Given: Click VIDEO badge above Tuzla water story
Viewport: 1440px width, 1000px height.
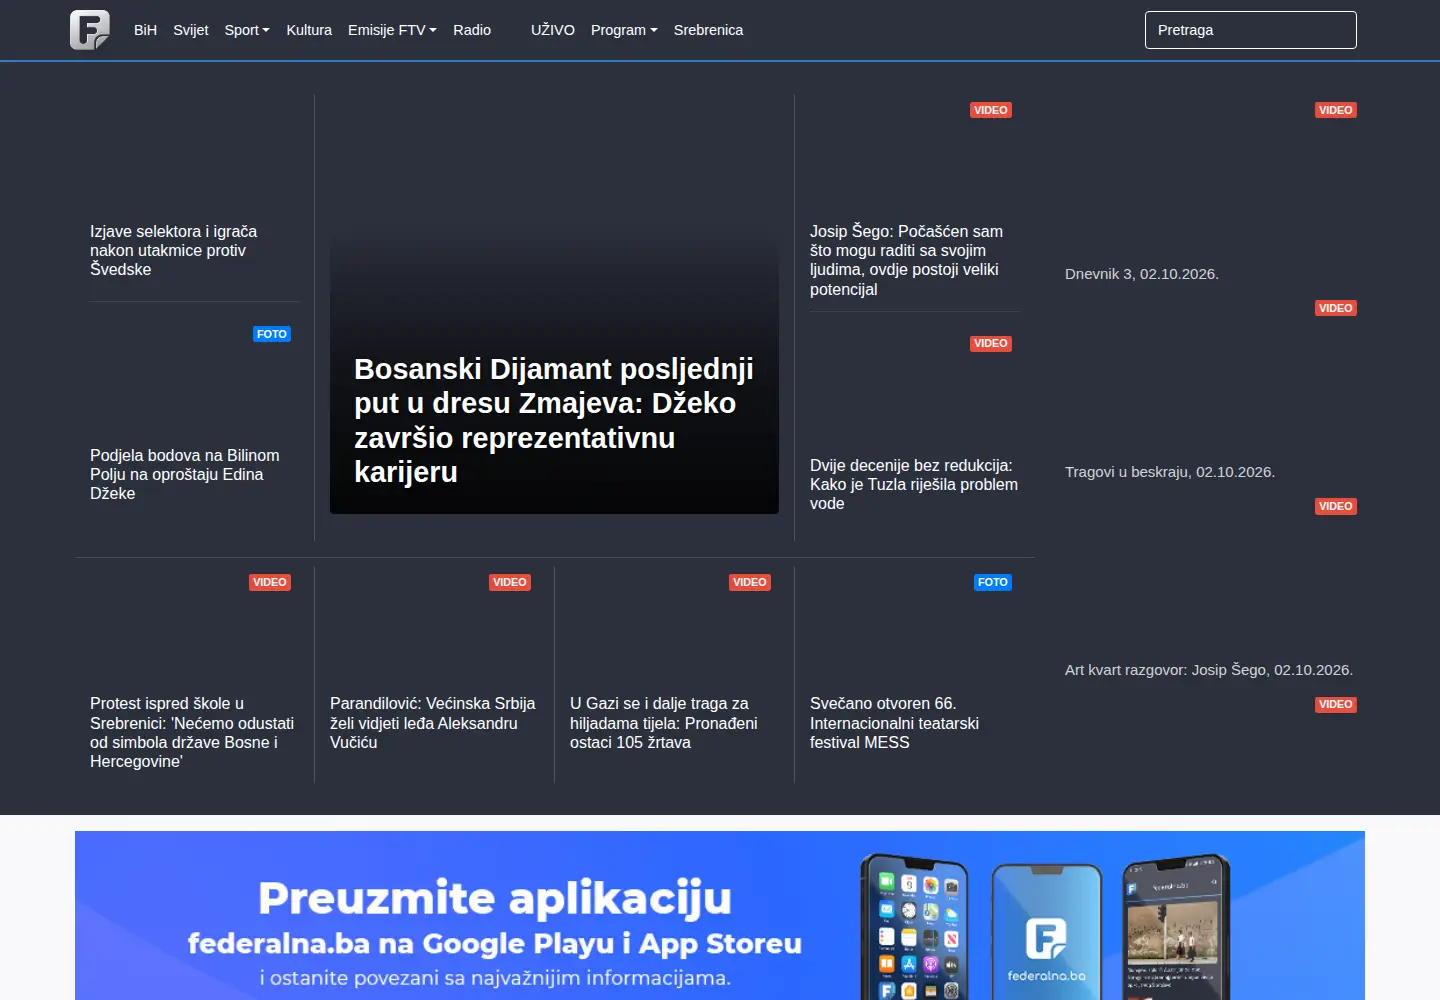Looking at the screenshot, I should coord(991,343).
